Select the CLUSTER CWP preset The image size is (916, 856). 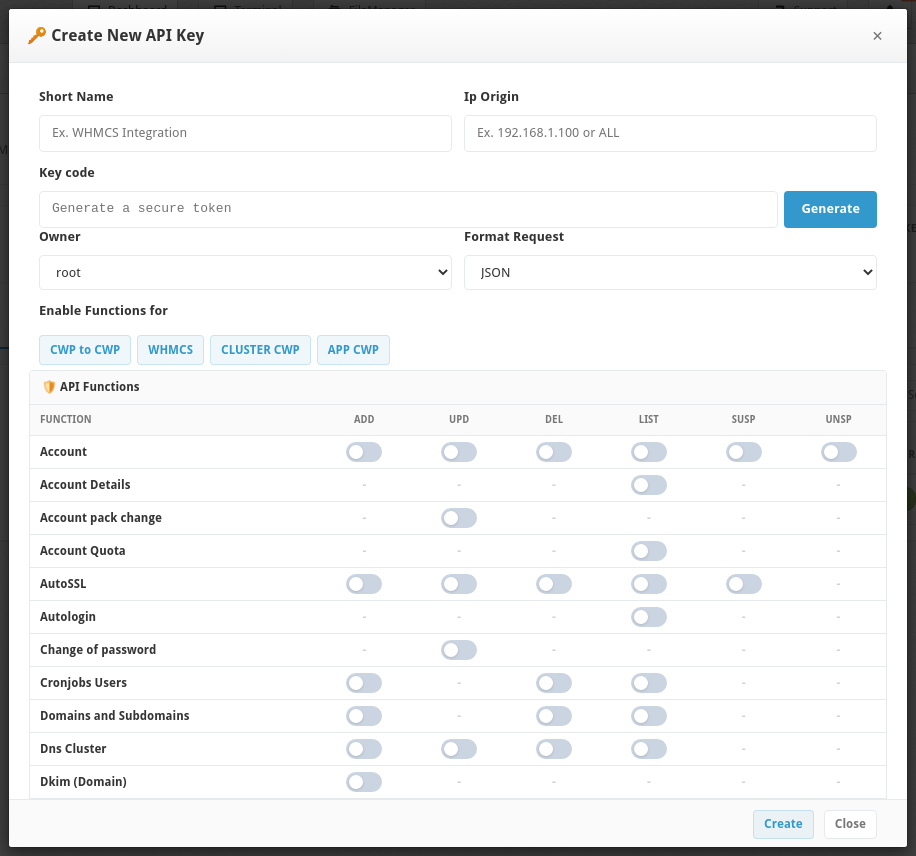[x=260, y=350]
